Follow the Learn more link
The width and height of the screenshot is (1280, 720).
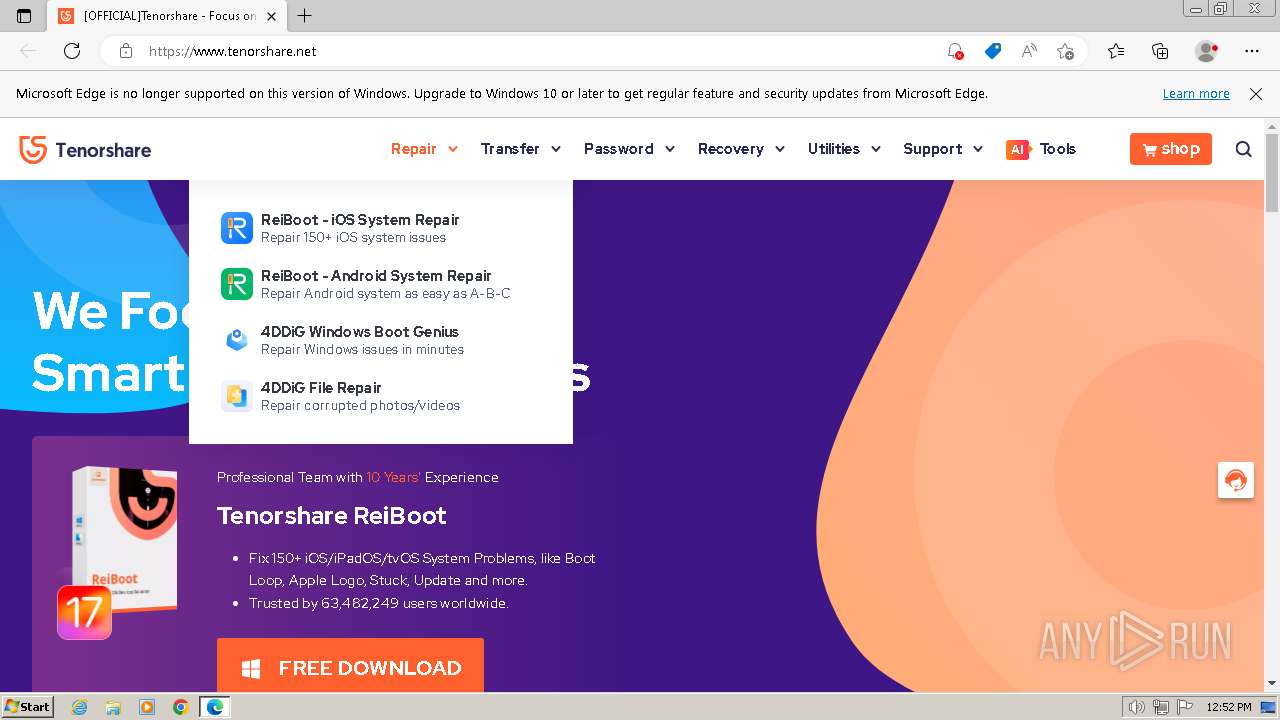[x=1196, y=94]
